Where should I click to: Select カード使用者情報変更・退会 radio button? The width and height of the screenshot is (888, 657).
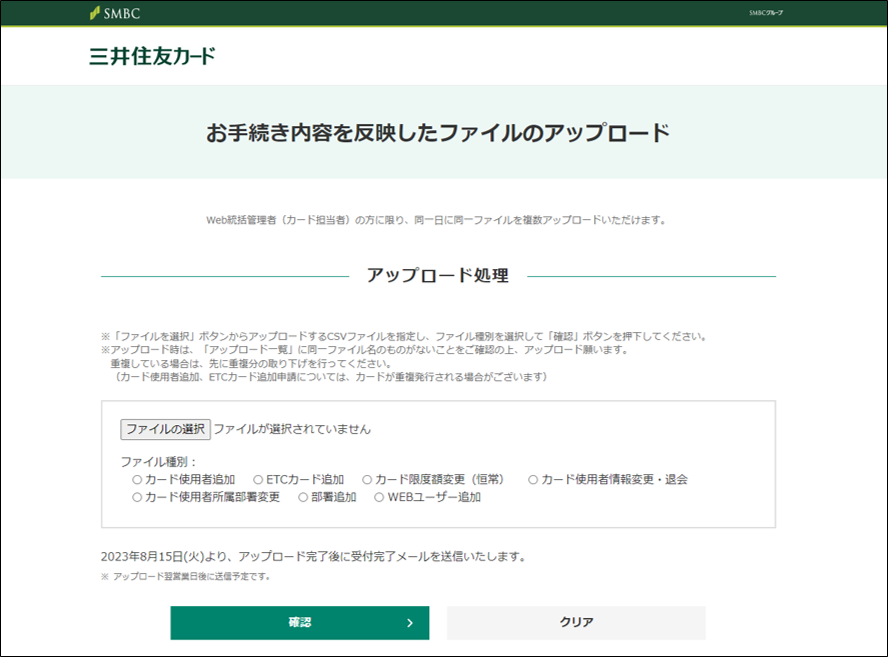(x=533, y=480)
